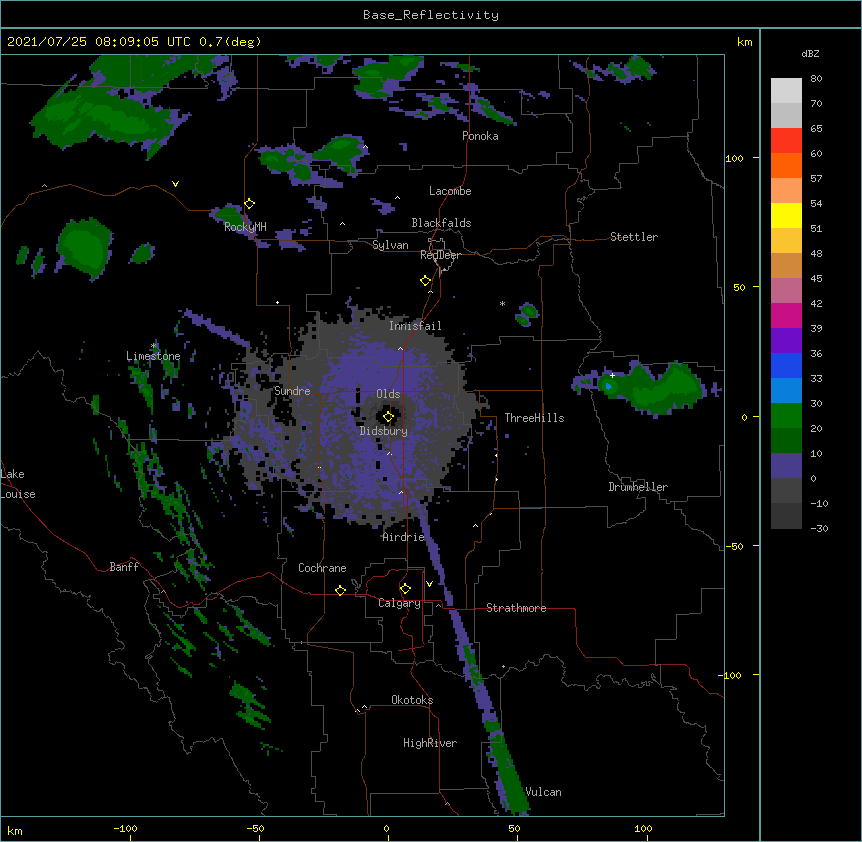Click the Innisfail city label
This screenshot has width=862, height=842.
(x=415, y=326)
